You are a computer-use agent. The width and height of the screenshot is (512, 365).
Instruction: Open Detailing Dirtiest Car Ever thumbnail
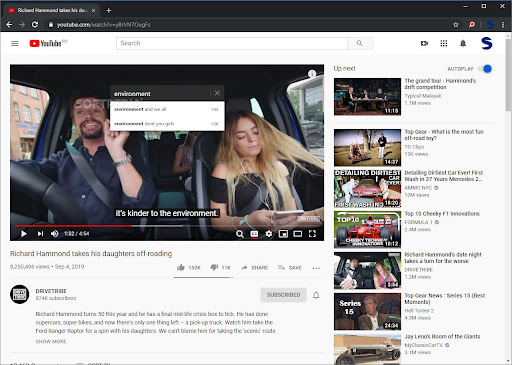pos(367,188)
